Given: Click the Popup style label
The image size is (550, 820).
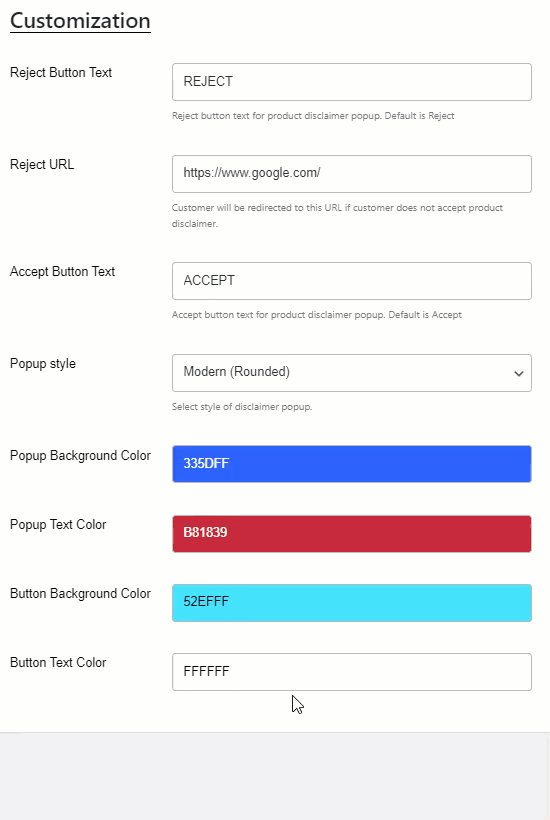Looking at the screenshot, I should [43, 364].
